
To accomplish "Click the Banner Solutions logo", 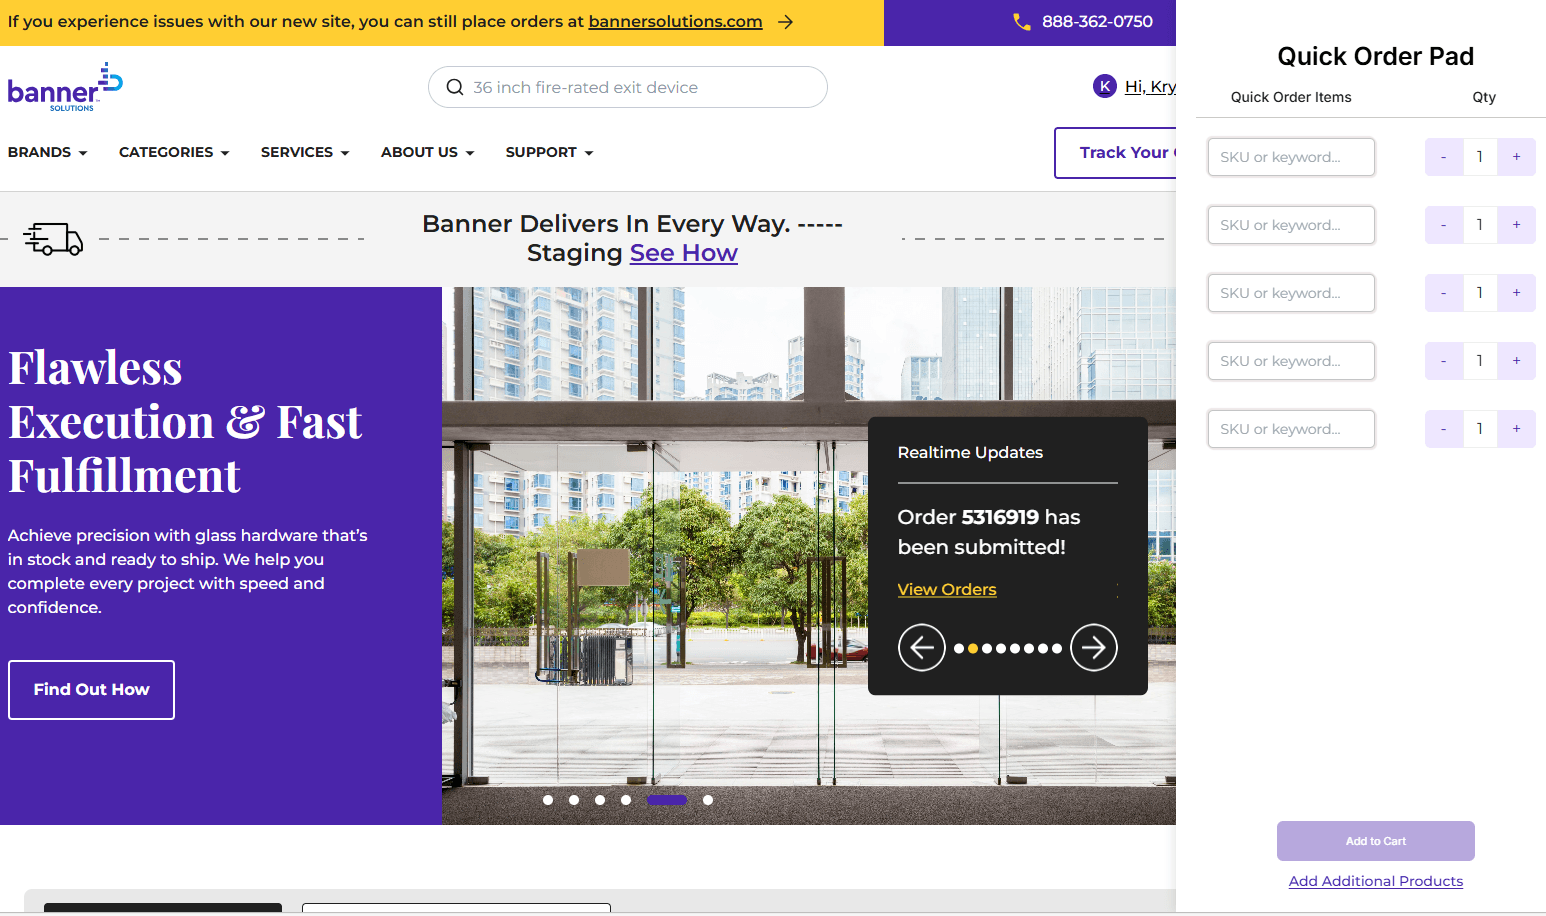I will (65, 88).
